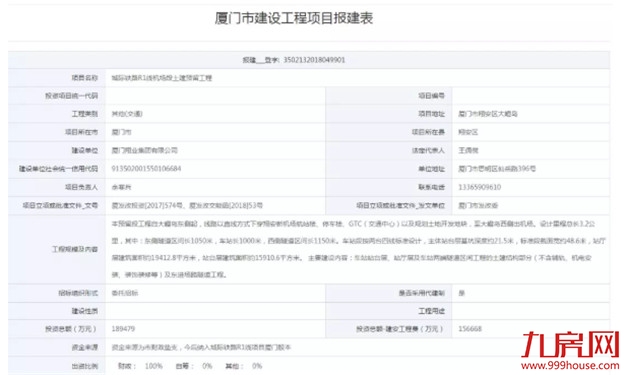
Task: Click the 单位地址 label
Action: coord(431,169)
